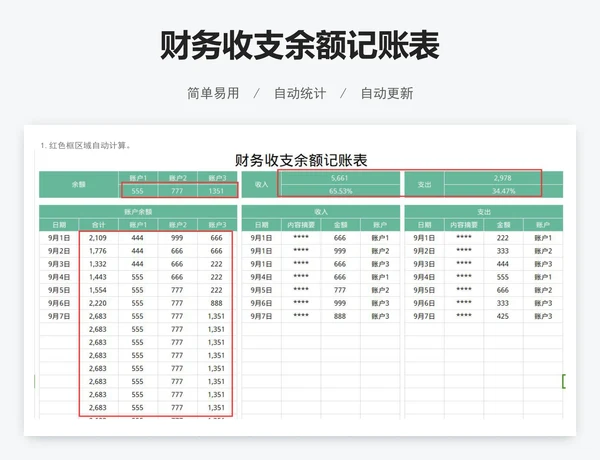Viewport: 600px width, 460px height.
Task: Select date cell 9月3日 in the 账户余额 table
Action: tap(59, 264)
